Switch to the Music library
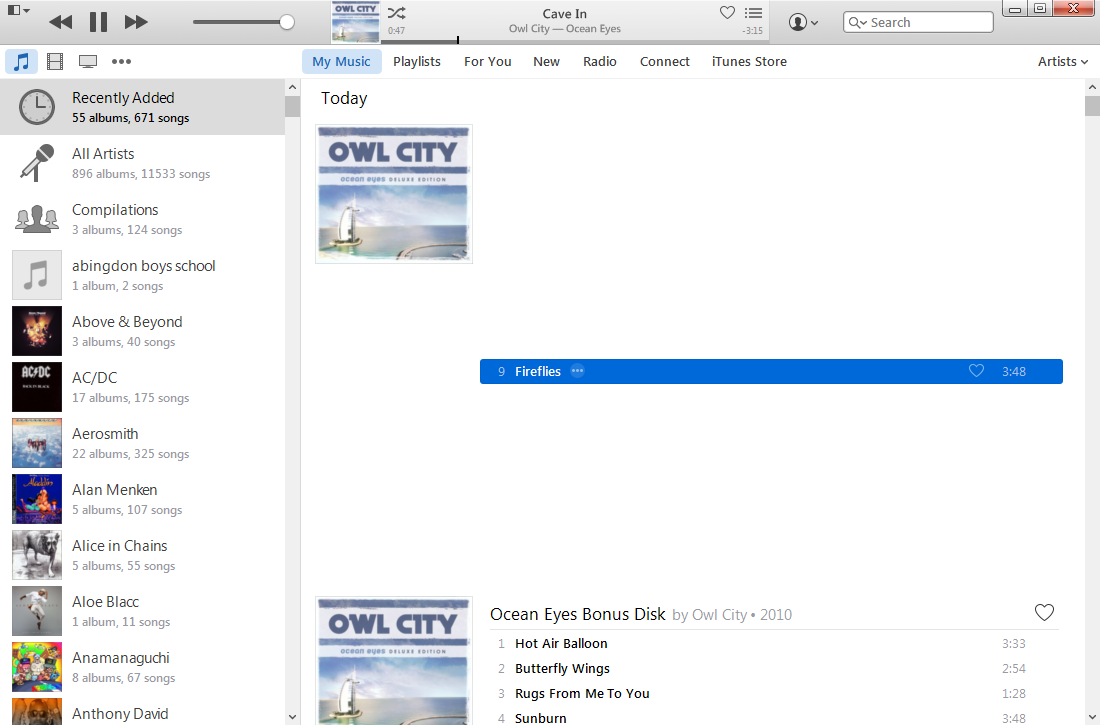The height and width of the screenshot is (725, 1100). [x=22, y=61]
